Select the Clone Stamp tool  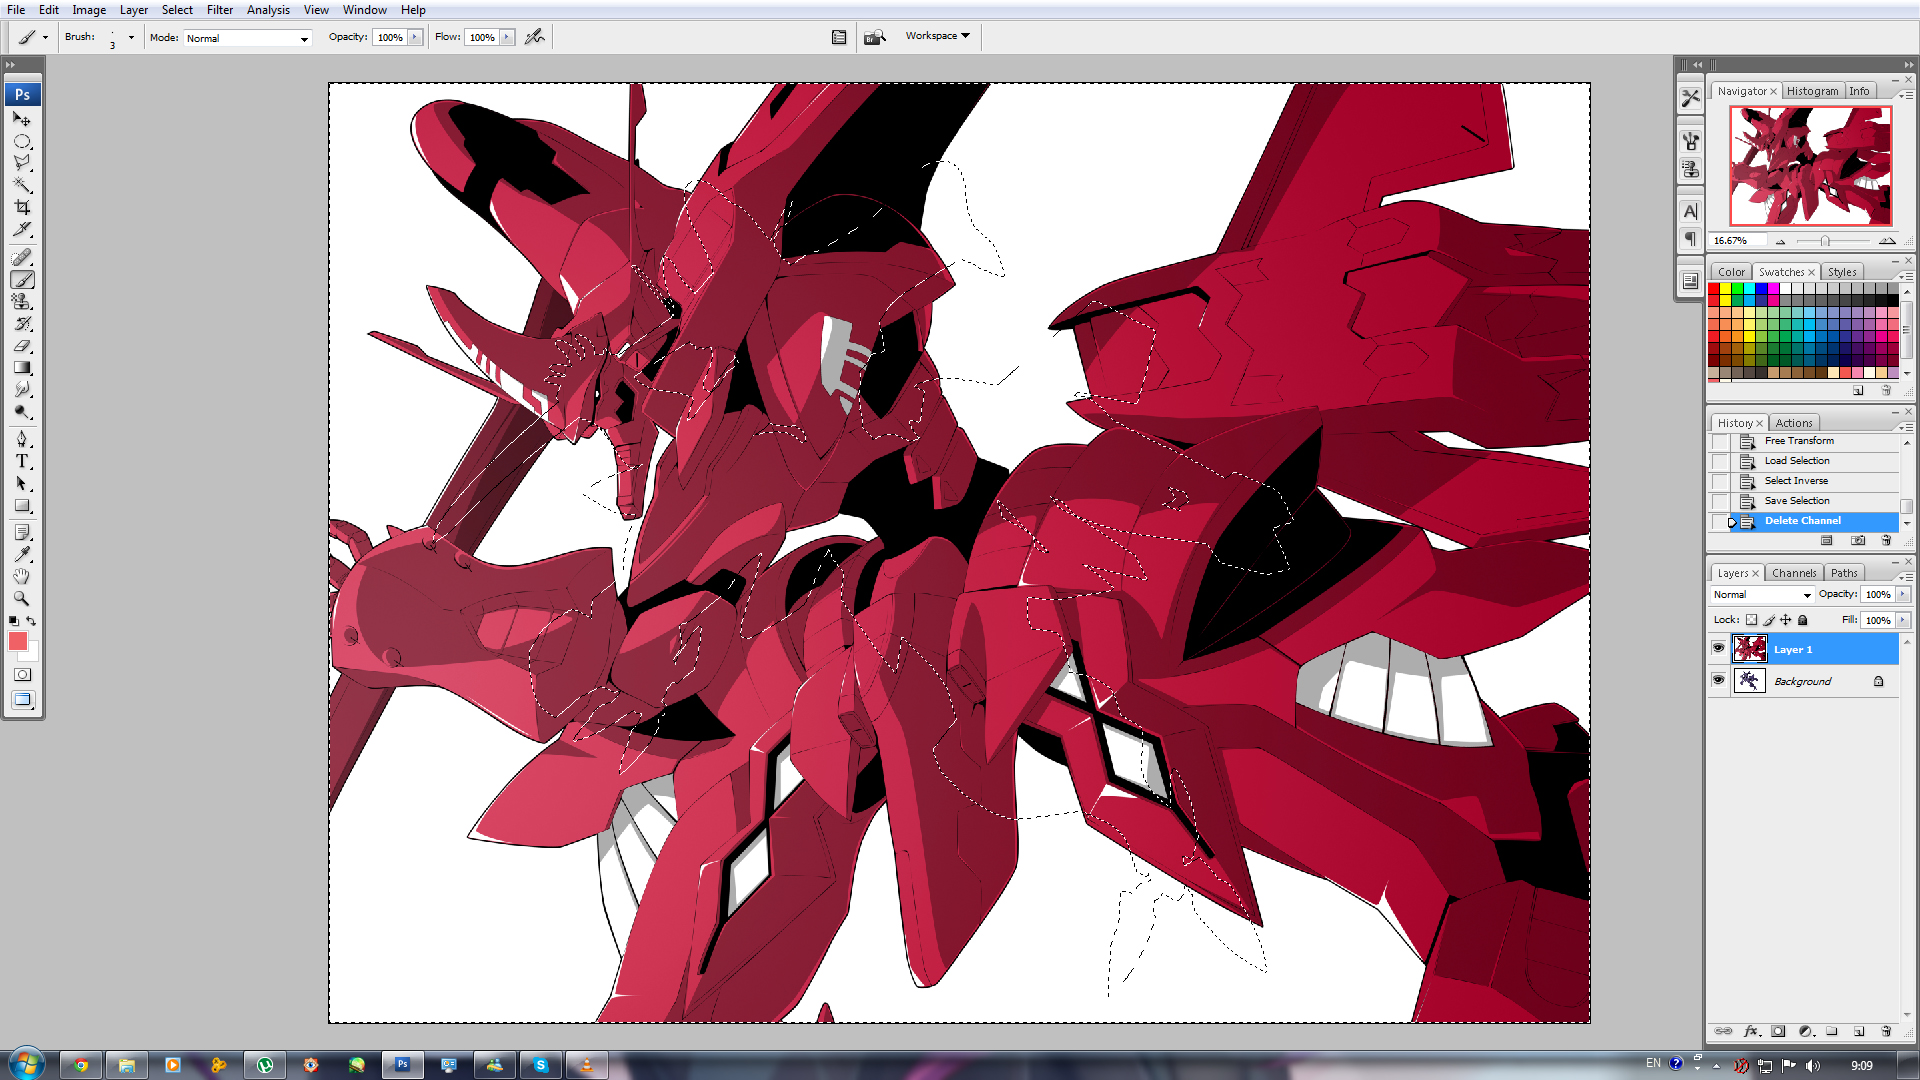click(22, 302)
